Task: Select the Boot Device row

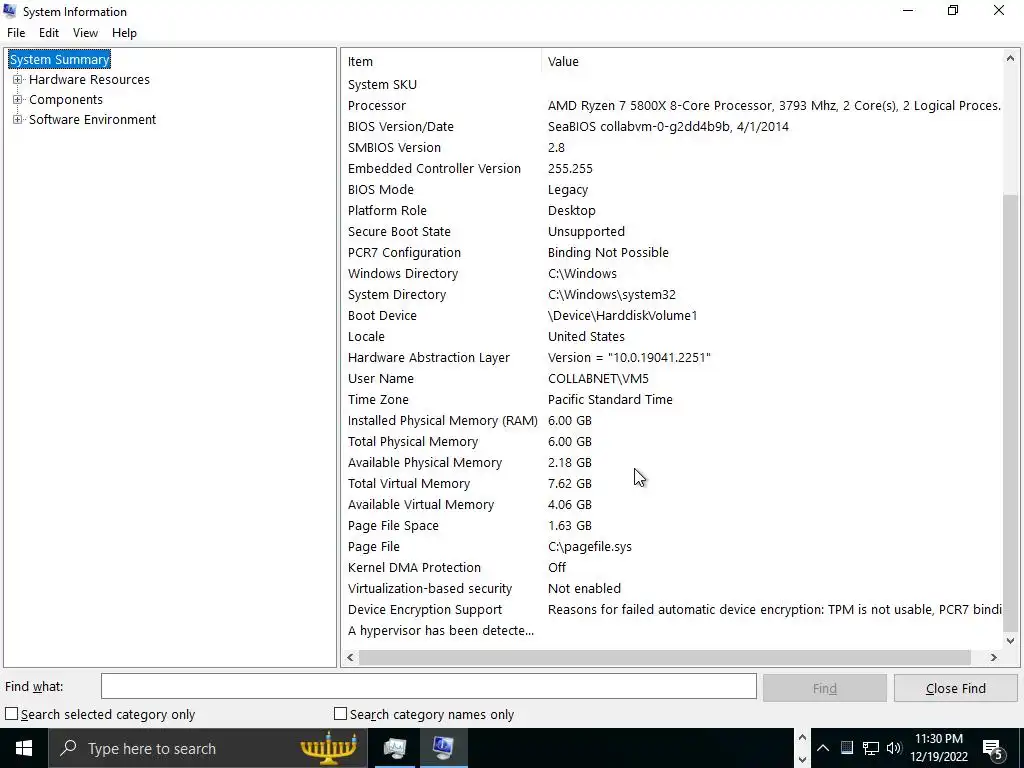Action: click(672, 315)
